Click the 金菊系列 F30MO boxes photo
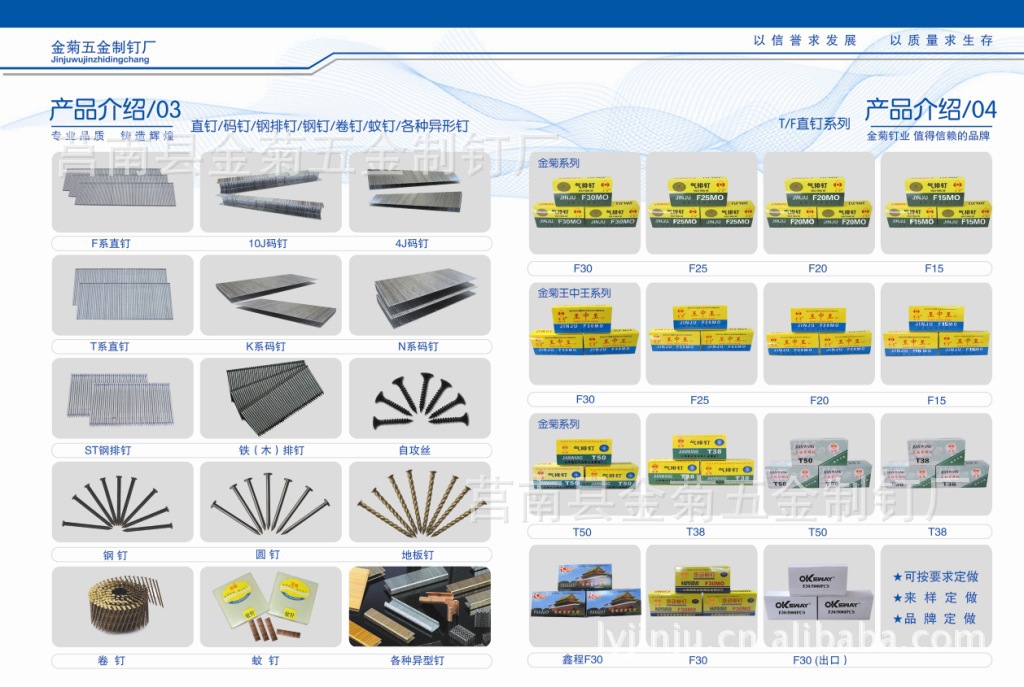Viewport: 1024px width, 687px height. (x=584, y=203)
